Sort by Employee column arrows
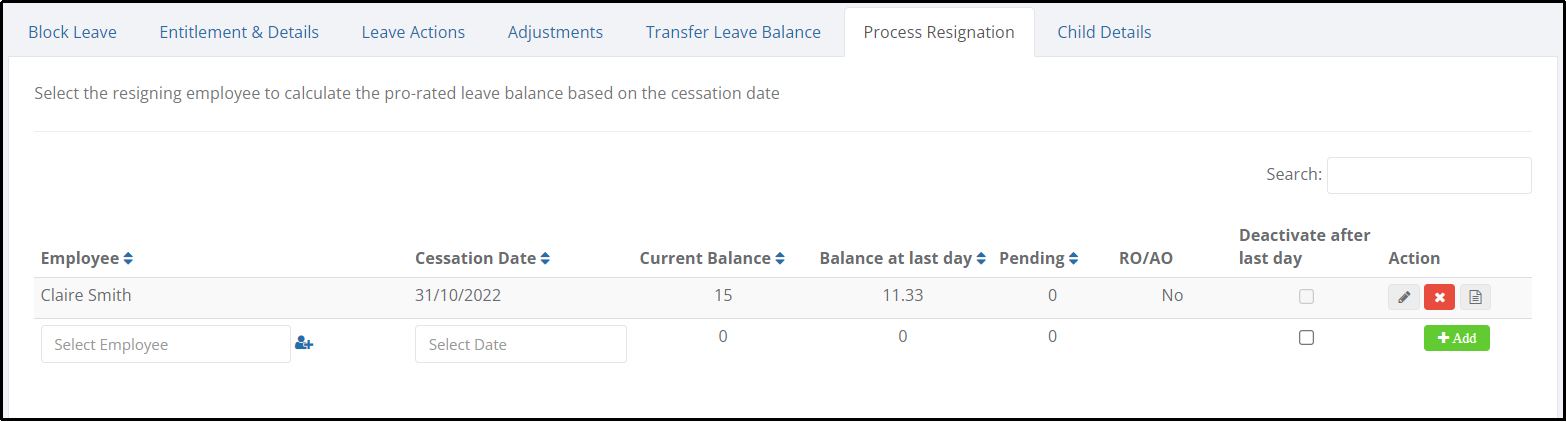This screenshot has height=422, width=1566. tap(128, 259)
